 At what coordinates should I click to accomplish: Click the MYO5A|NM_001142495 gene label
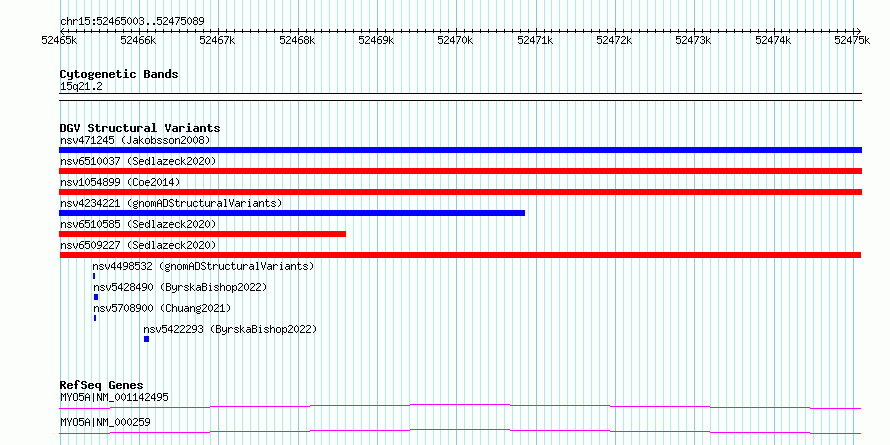[114, 397]
